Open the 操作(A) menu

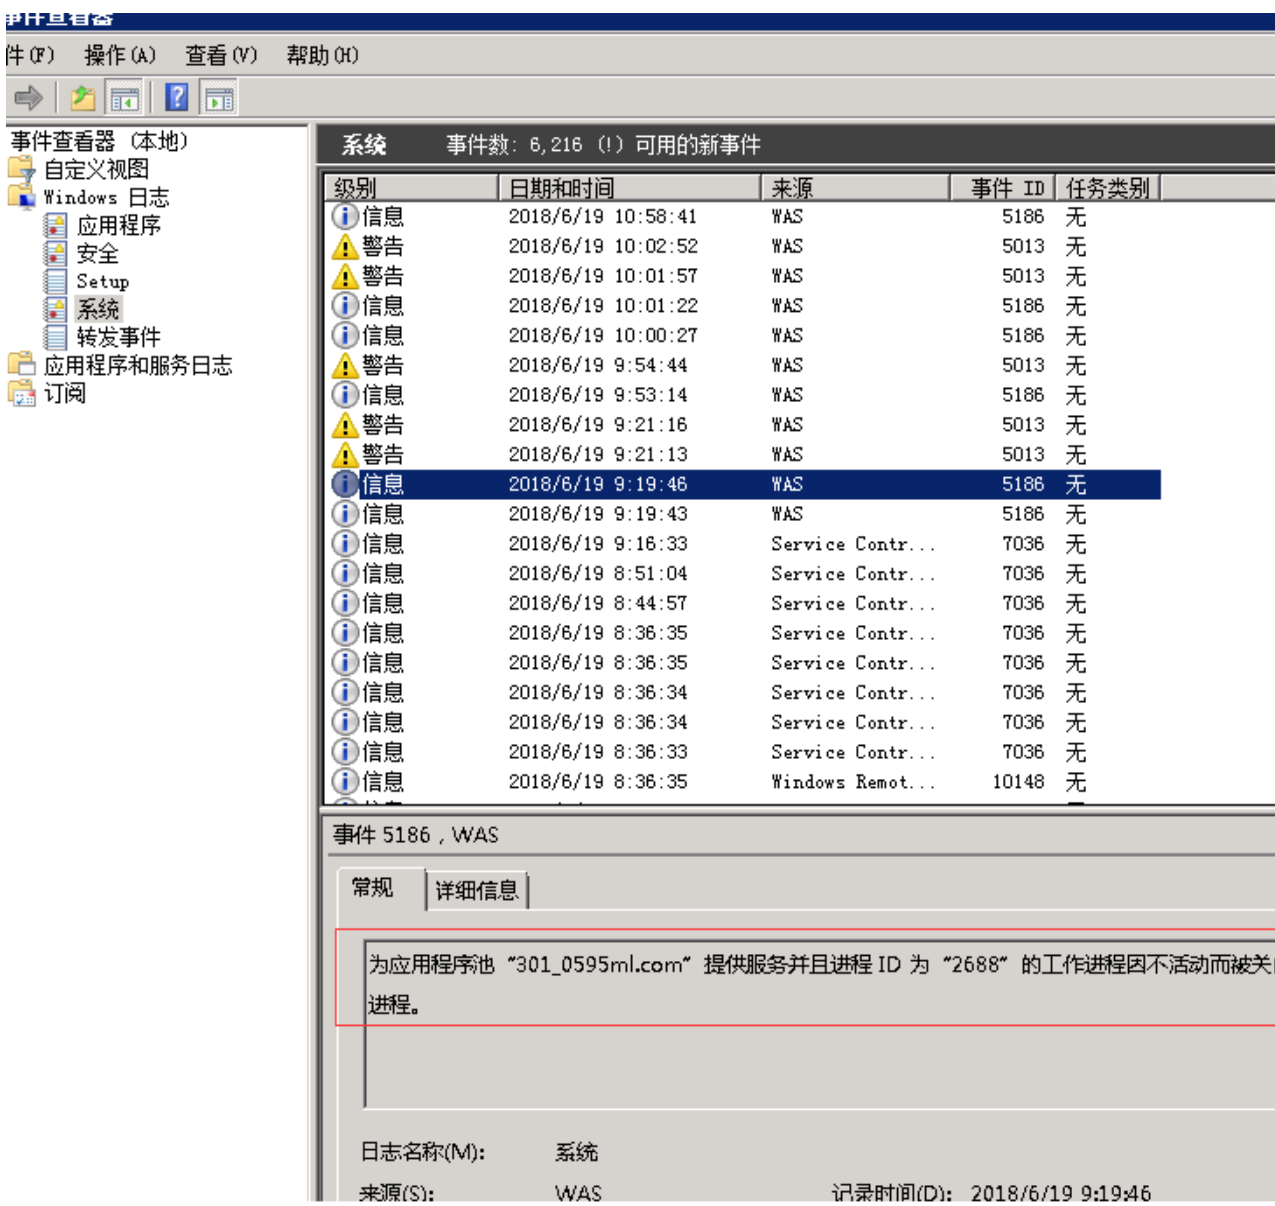pos(120,55)
